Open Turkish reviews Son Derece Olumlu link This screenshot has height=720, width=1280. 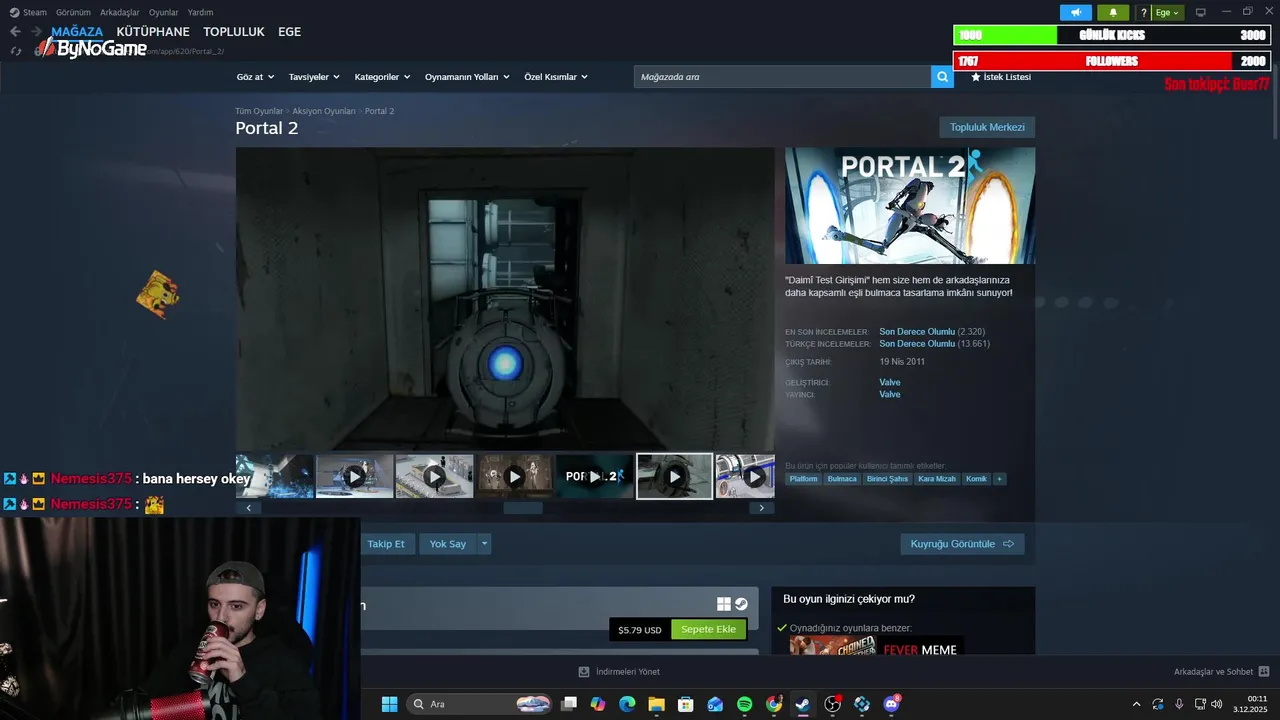coord(917,343)
